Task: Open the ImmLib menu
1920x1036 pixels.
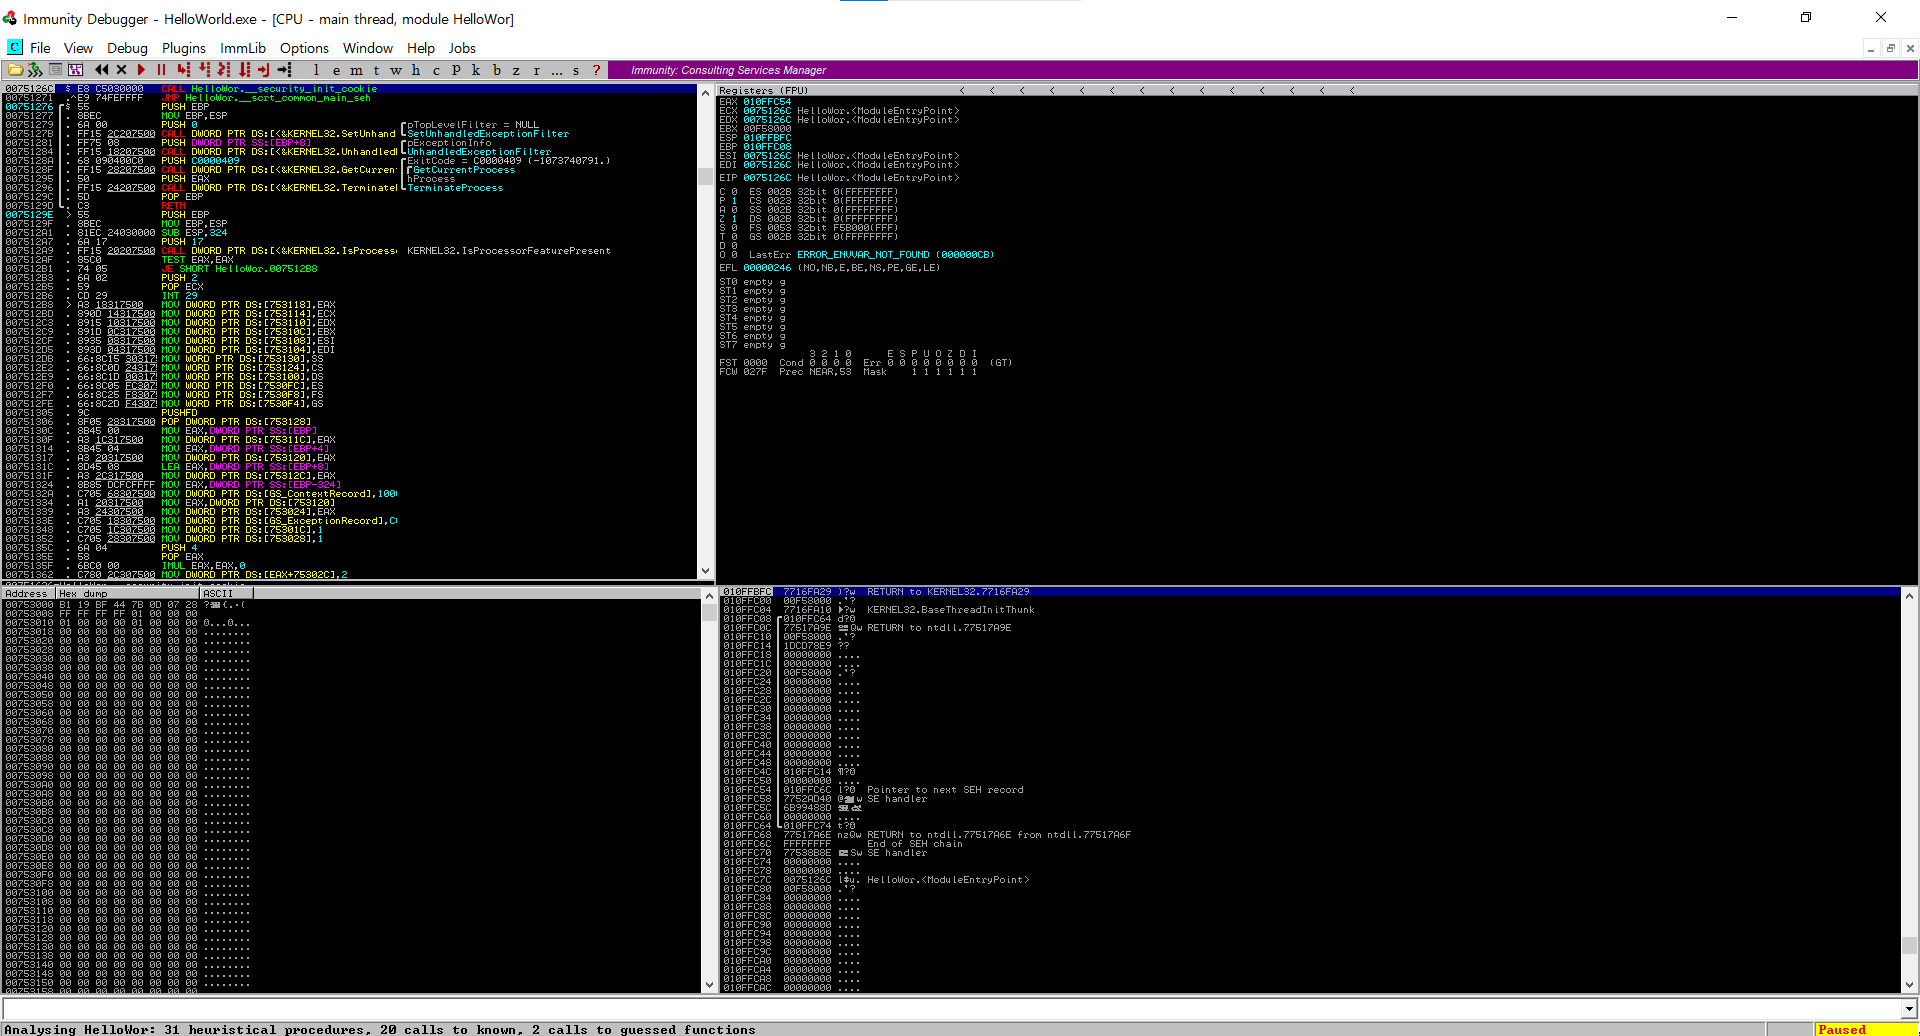Action: coord(243,48)
